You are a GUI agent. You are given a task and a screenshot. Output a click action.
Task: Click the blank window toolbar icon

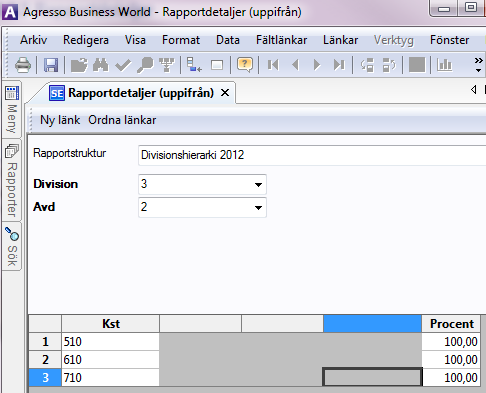point(217,65)
